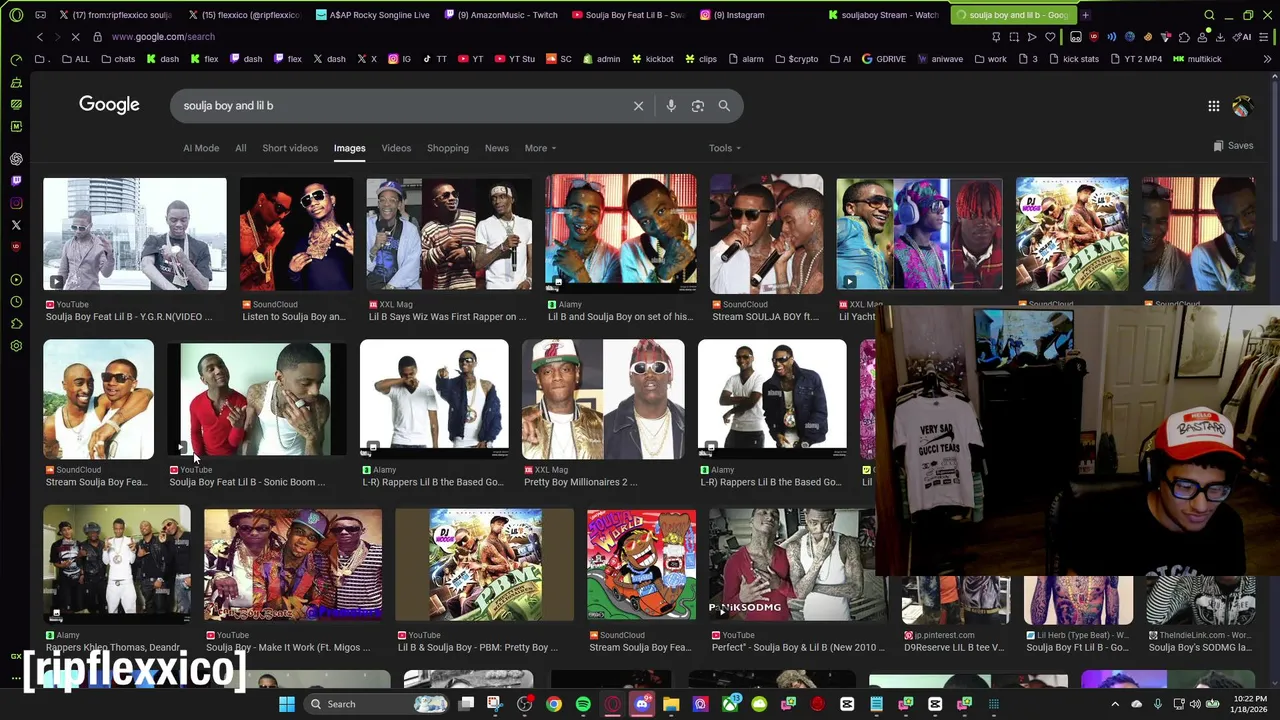Open Instagram in Opera sidebar
The width and height of the screenshot is (1280, 720).
[x=16, y=203]
